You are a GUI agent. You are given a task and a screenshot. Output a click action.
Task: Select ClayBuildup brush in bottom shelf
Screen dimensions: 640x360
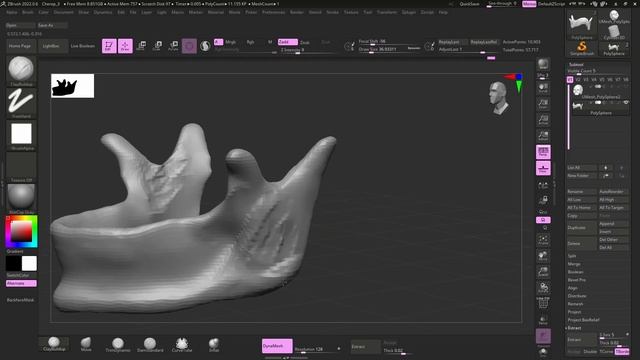(x=53, y=344)
